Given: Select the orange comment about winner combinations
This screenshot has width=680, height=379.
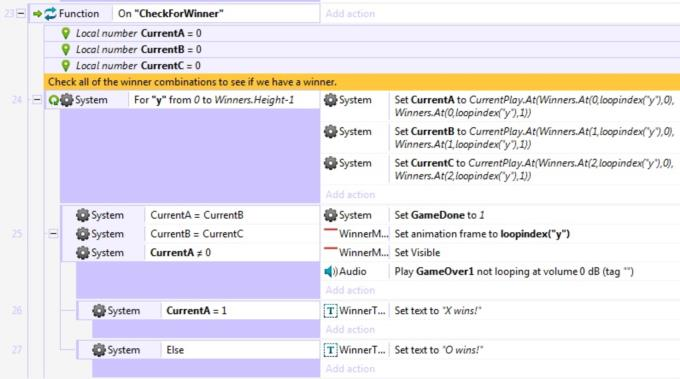Looking at the screenshot, I should pos(362,82).
